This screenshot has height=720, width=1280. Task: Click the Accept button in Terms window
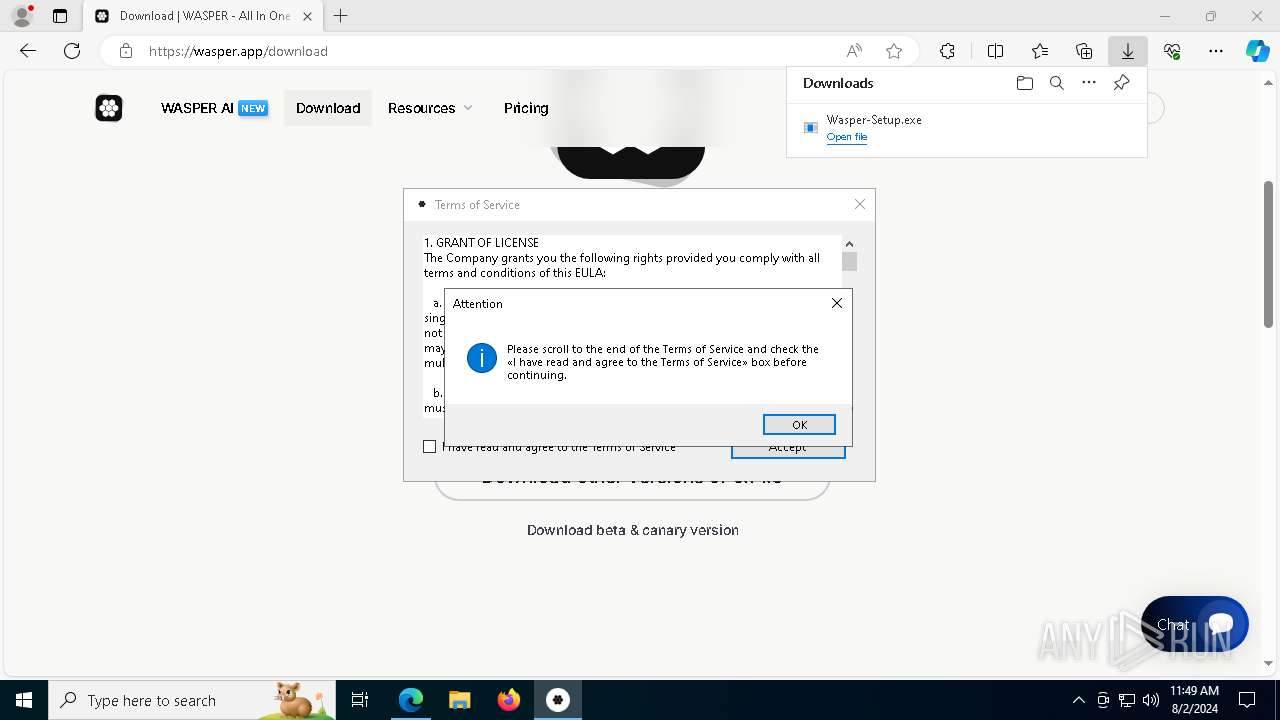[x=788, y=448]
